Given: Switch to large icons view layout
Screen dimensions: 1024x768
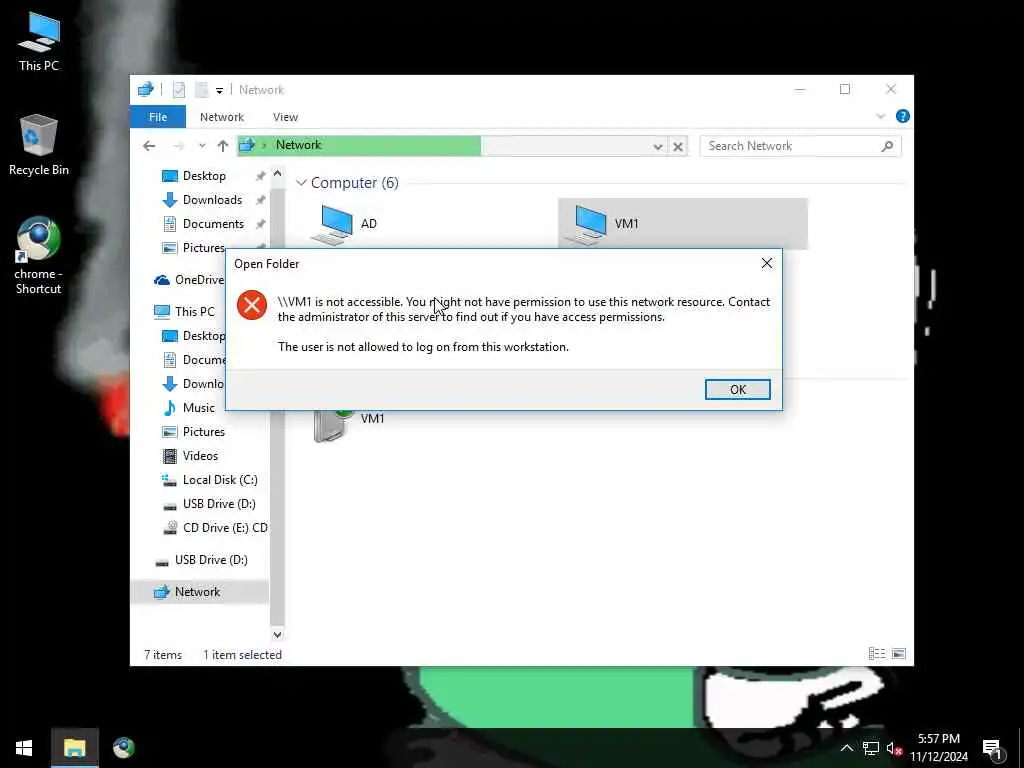Looking at the screenshot, I should click(899, 654).
